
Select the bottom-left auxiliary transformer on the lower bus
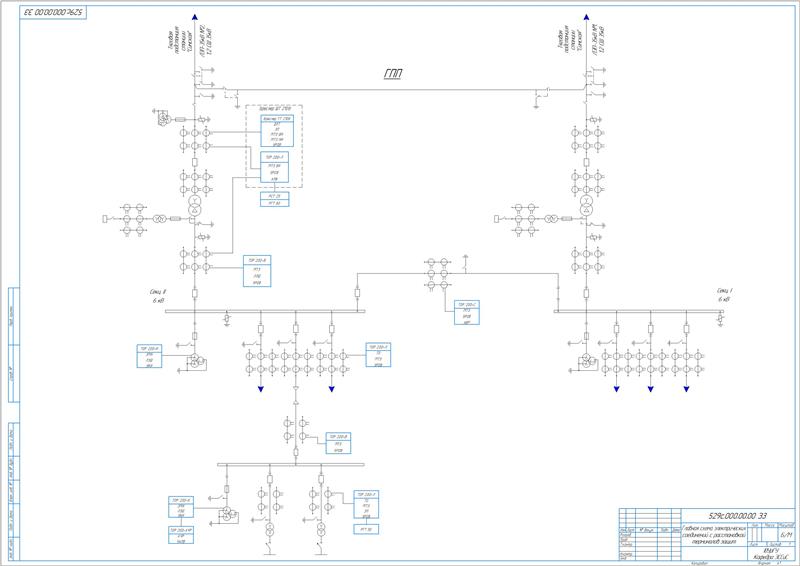pos(228,513)
